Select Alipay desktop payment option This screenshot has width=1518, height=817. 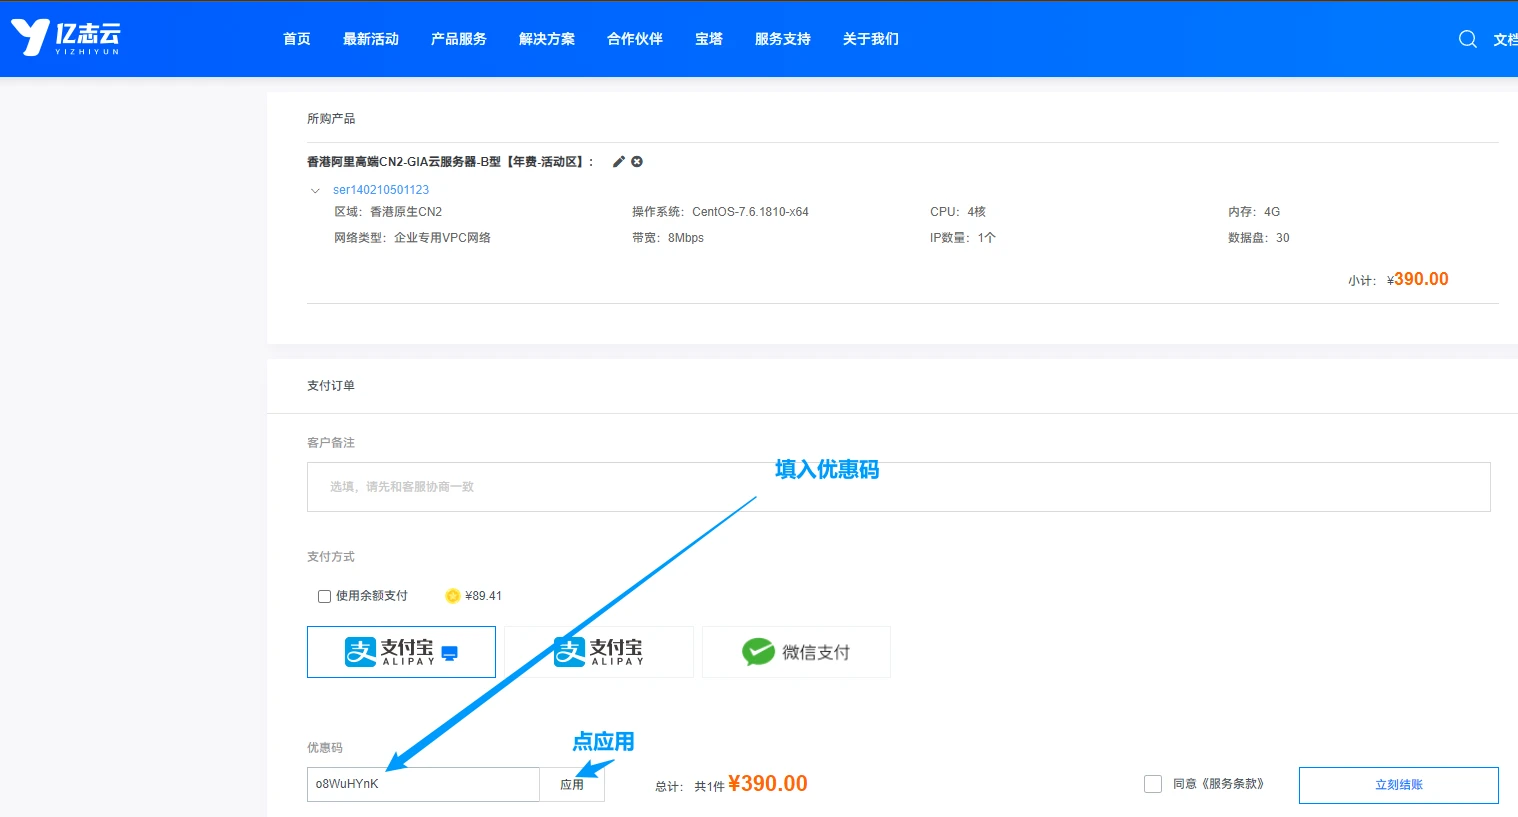coord(401,652)
